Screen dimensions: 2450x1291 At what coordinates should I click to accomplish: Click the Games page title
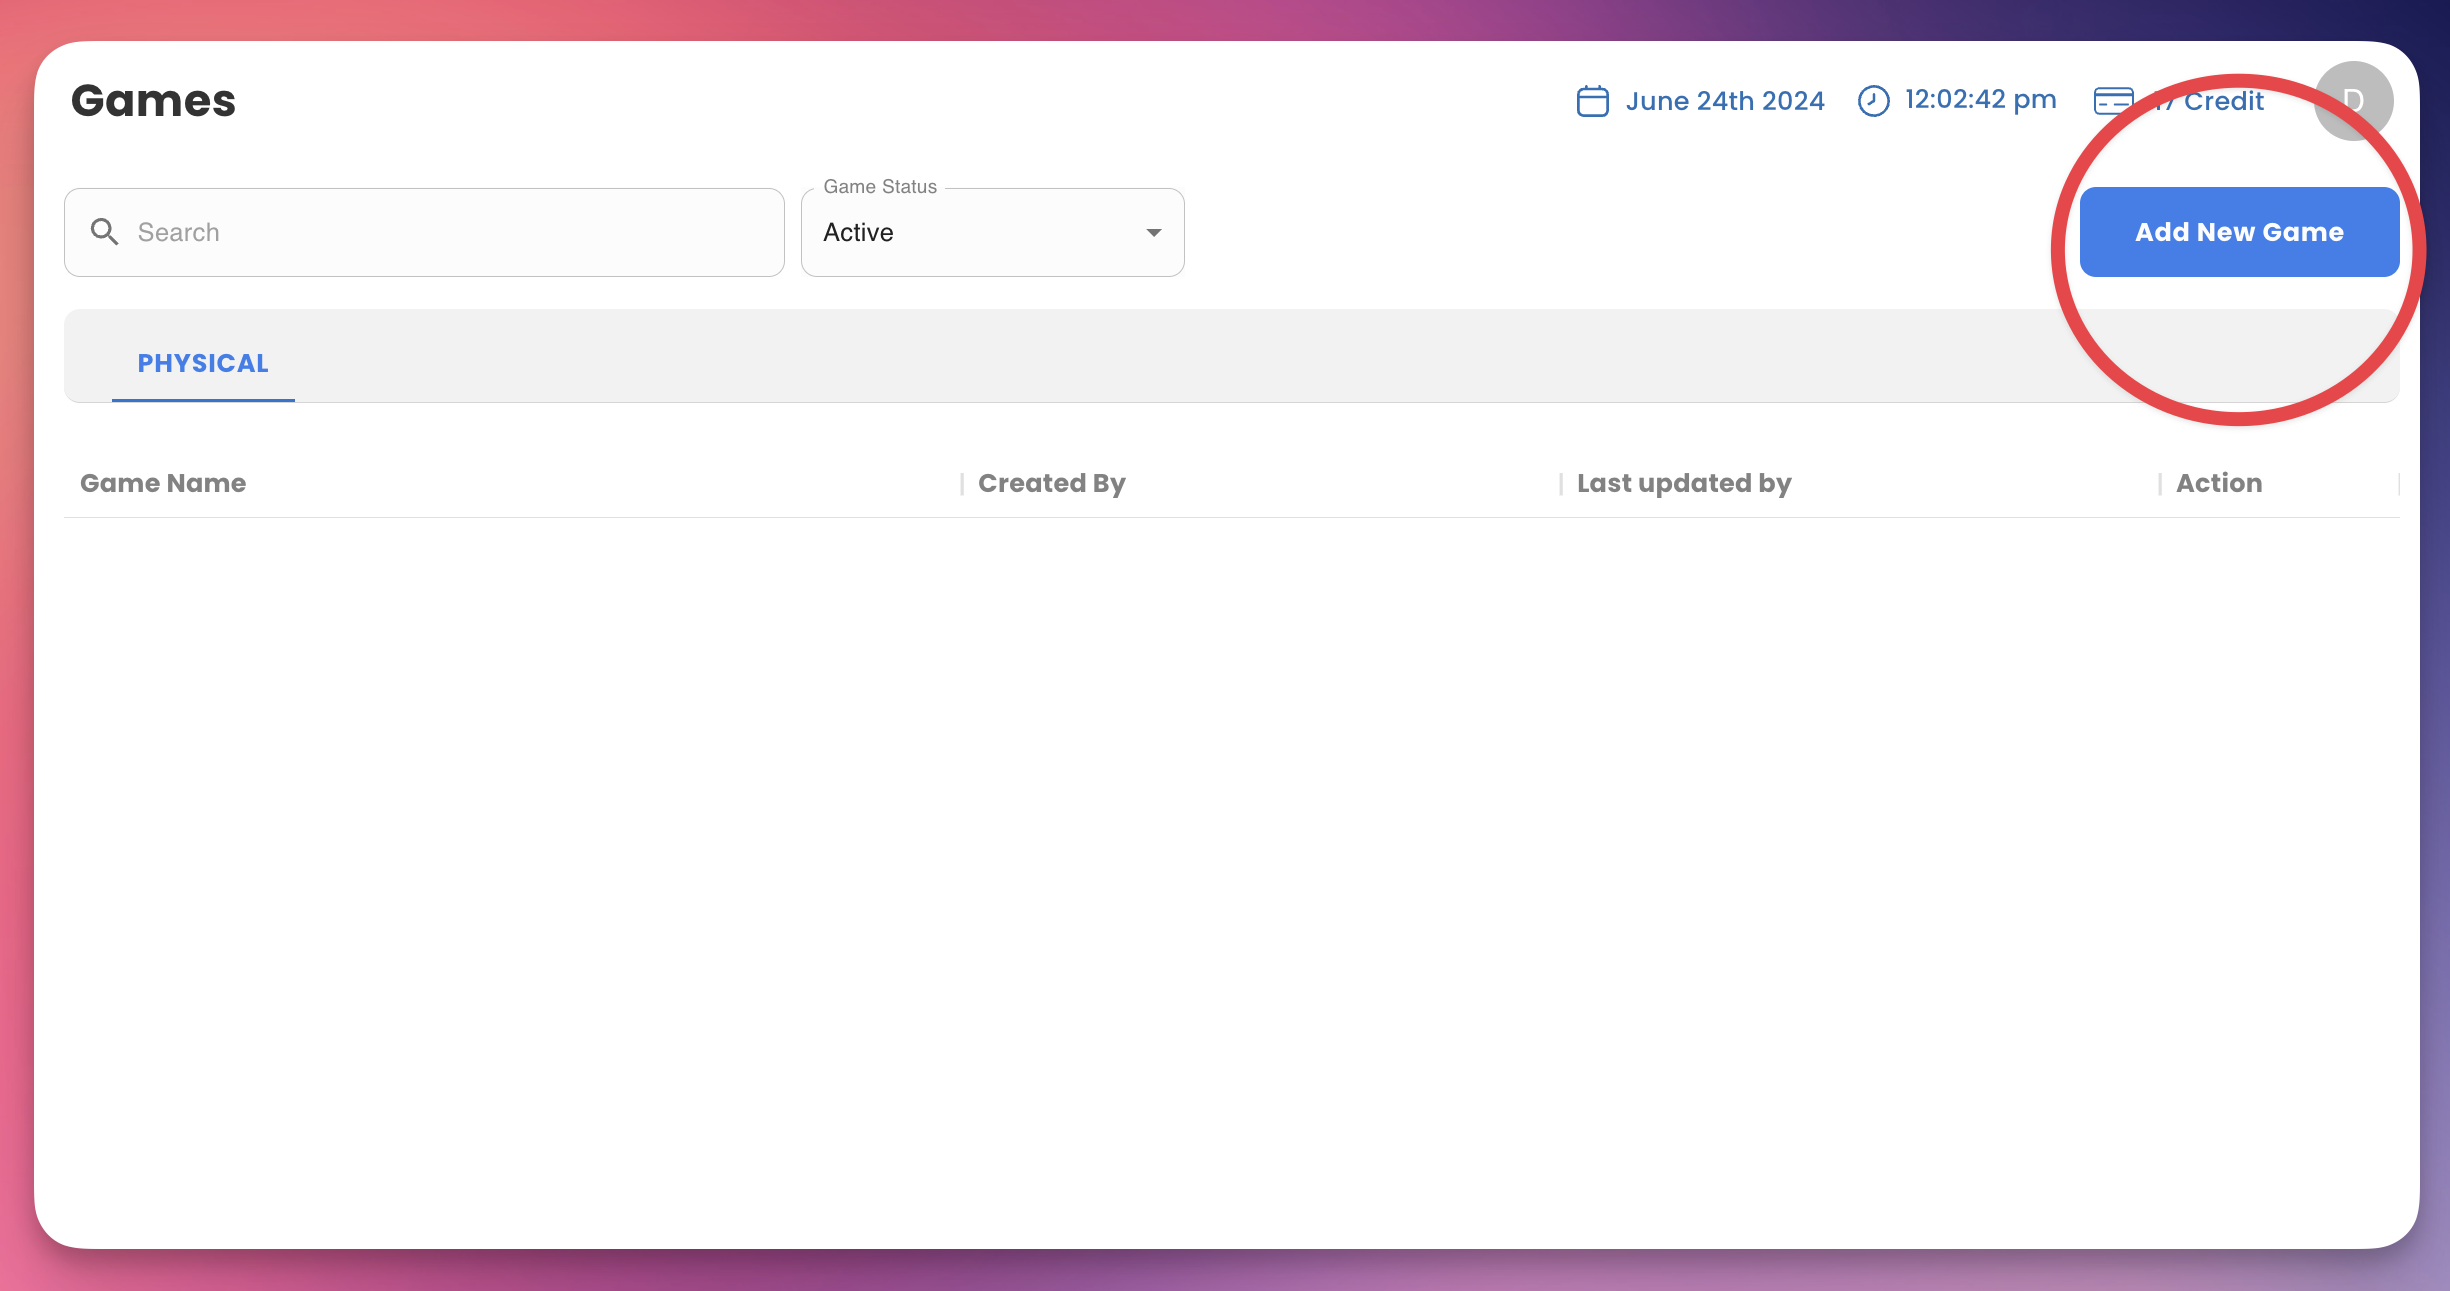(153, 101)
